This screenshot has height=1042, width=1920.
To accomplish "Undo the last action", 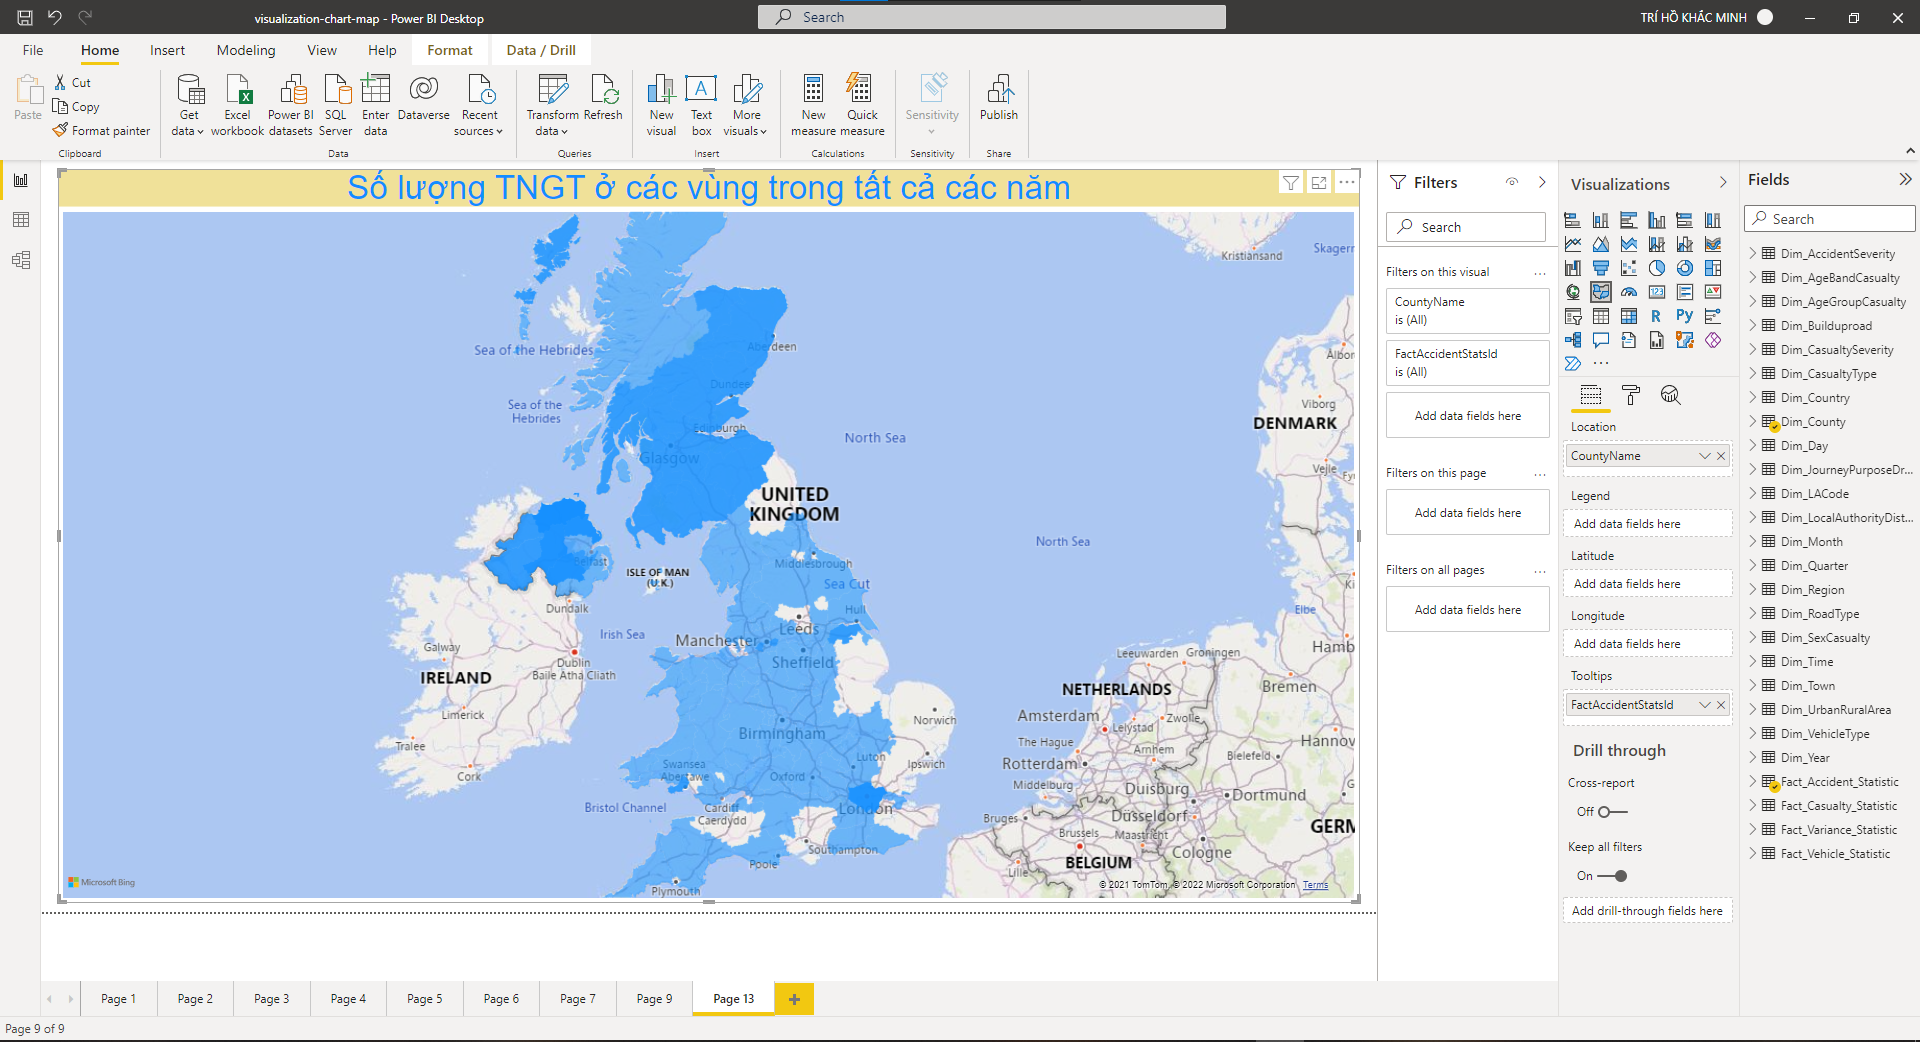I will (55, 17).
